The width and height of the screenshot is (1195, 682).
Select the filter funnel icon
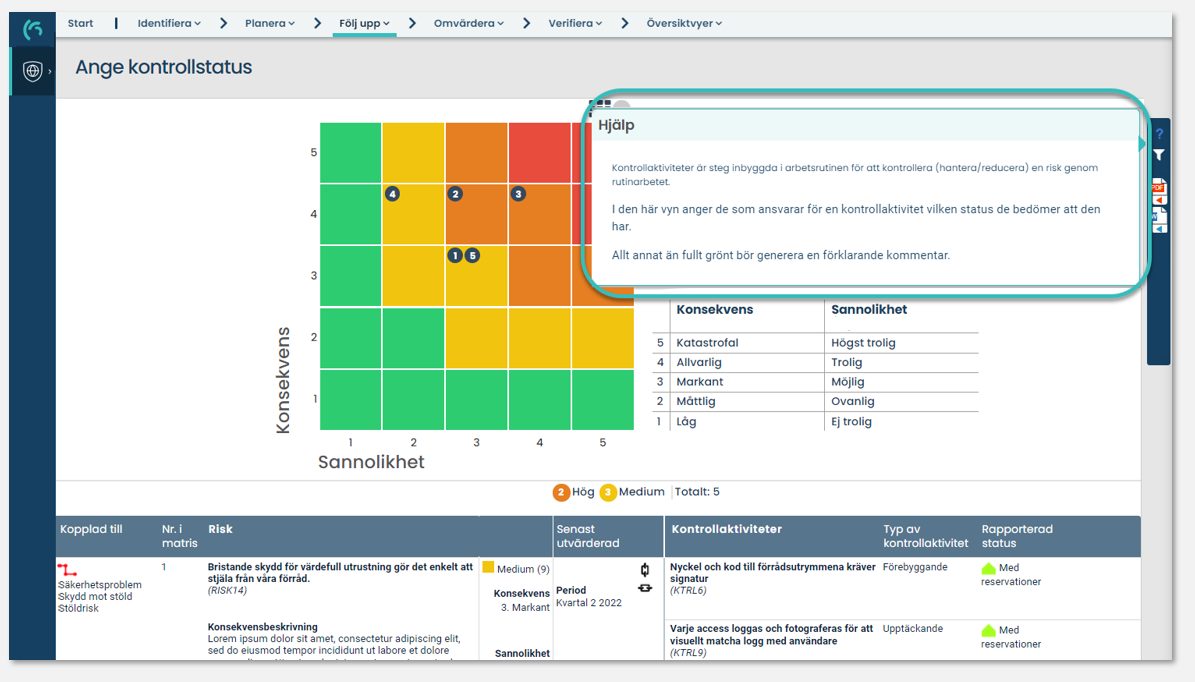coord(1159,154)
